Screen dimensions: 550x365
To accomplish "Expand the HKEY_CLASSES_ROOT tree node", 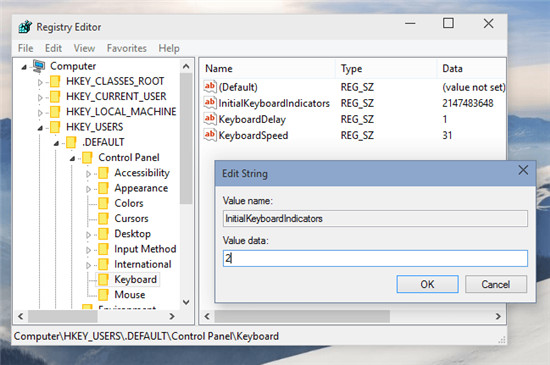I will click(40, 82).
